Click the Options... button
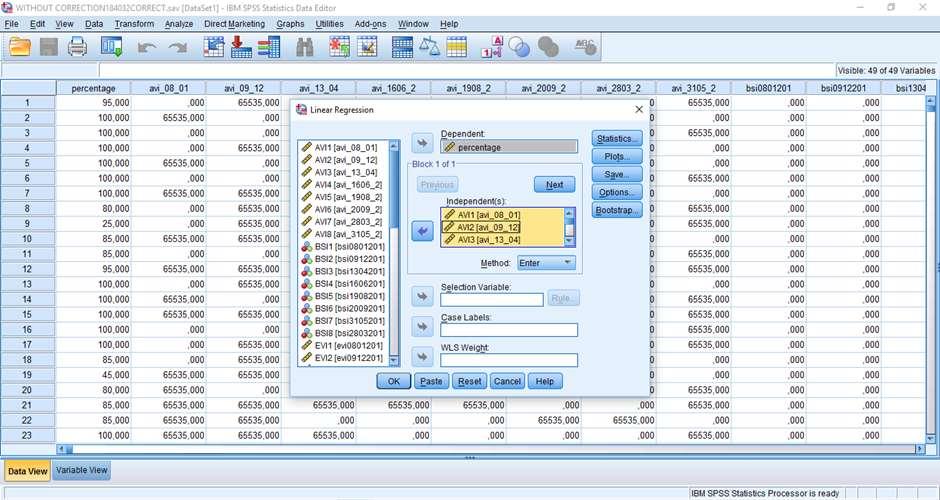The image size is (940, 500). 616,192
